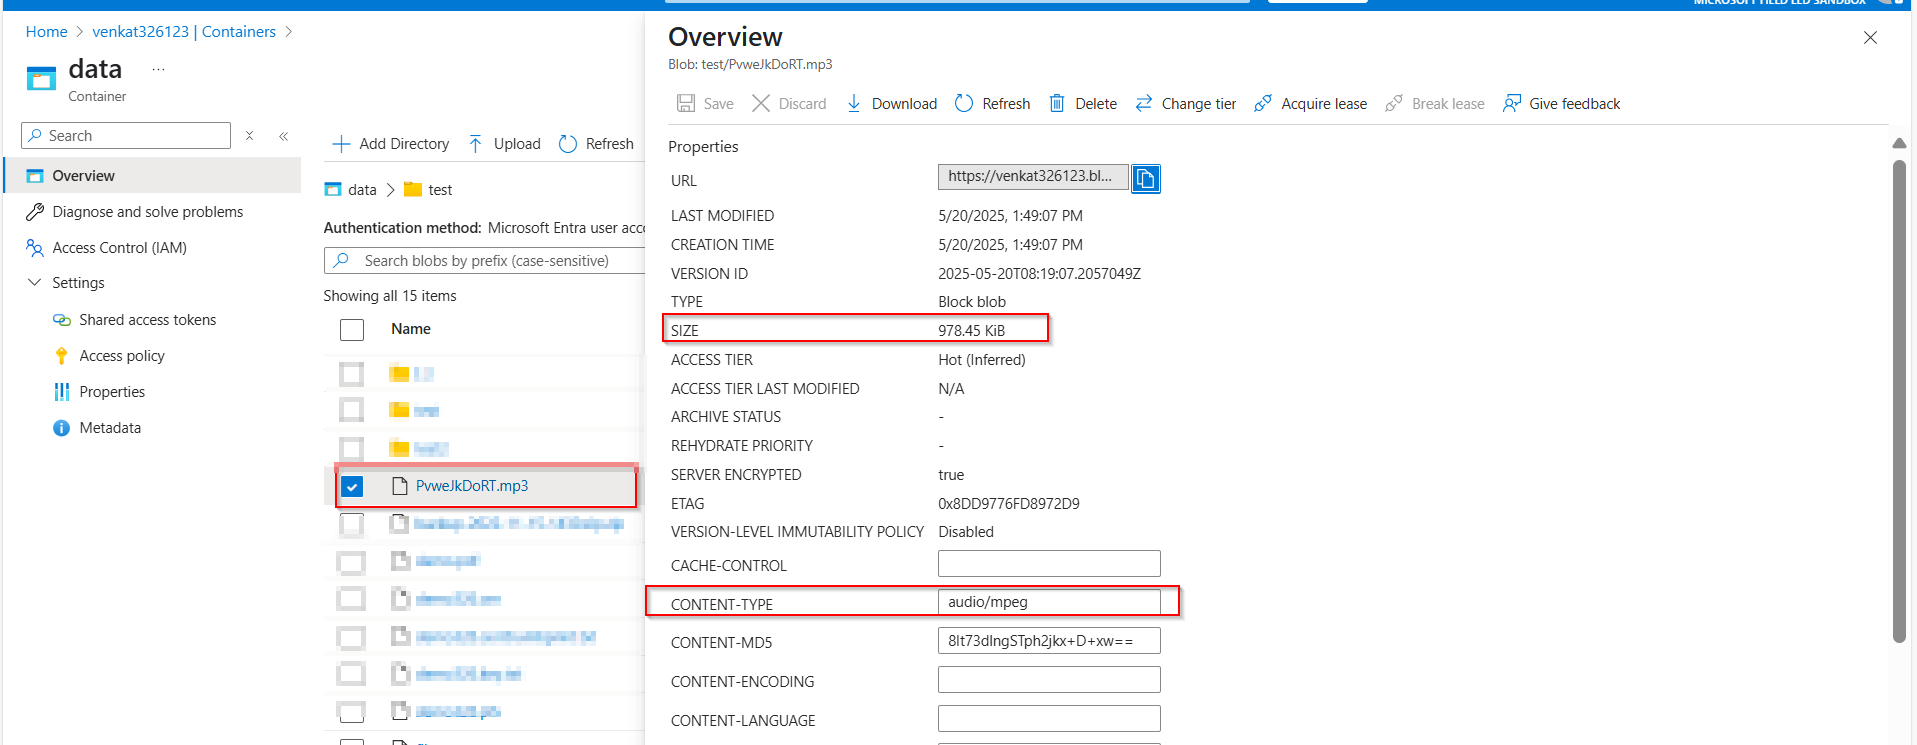Click the CONTENT-LANGUAGE input field
The image size is (1917, 745).
tap(1049, 719)
